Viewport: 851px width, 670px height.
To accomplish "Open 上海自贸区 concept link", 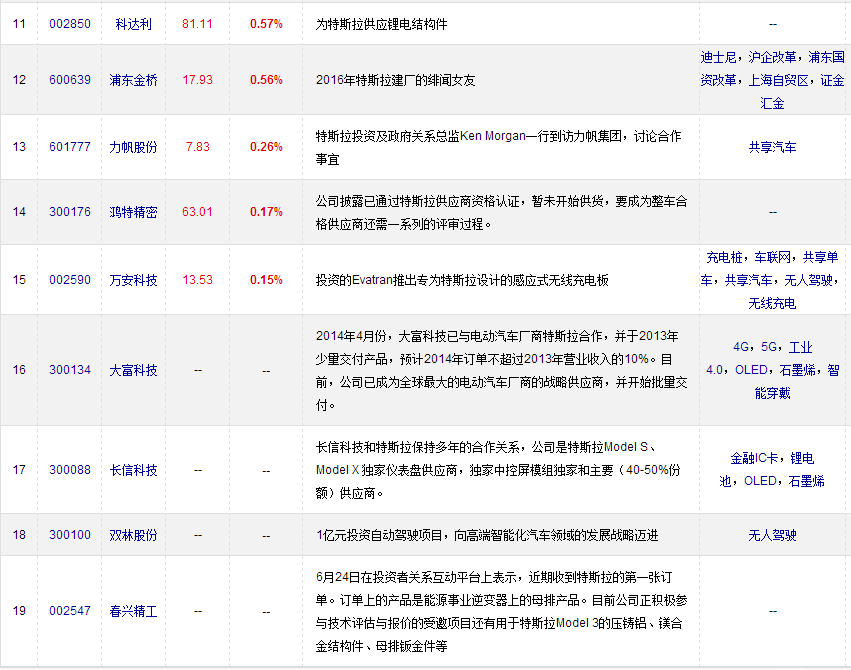I will [778, 80].
